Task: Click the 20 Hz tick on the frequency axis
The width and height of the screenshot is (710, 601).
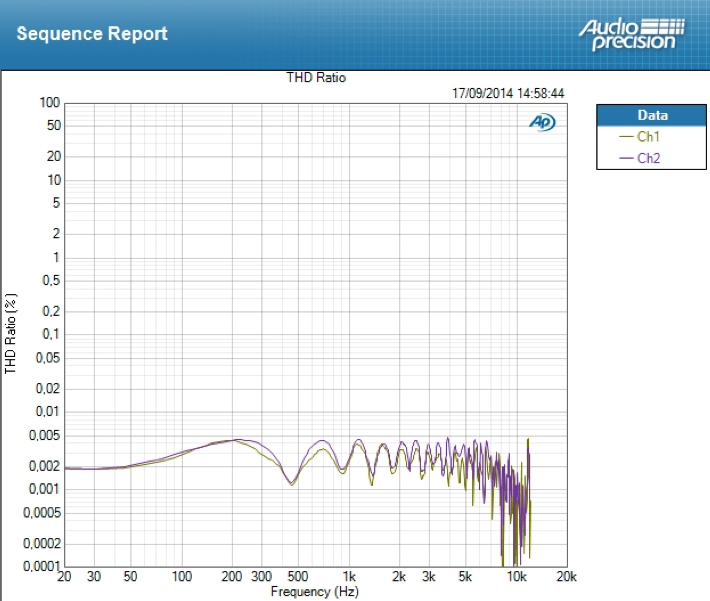Action: click(64, 579)
